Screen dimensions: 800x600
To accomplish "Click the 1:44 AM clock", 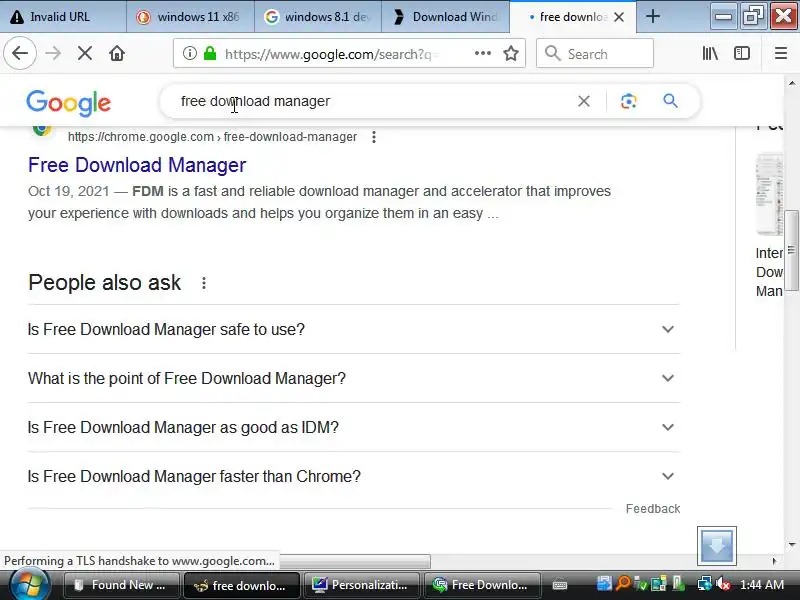I will 762,585.
